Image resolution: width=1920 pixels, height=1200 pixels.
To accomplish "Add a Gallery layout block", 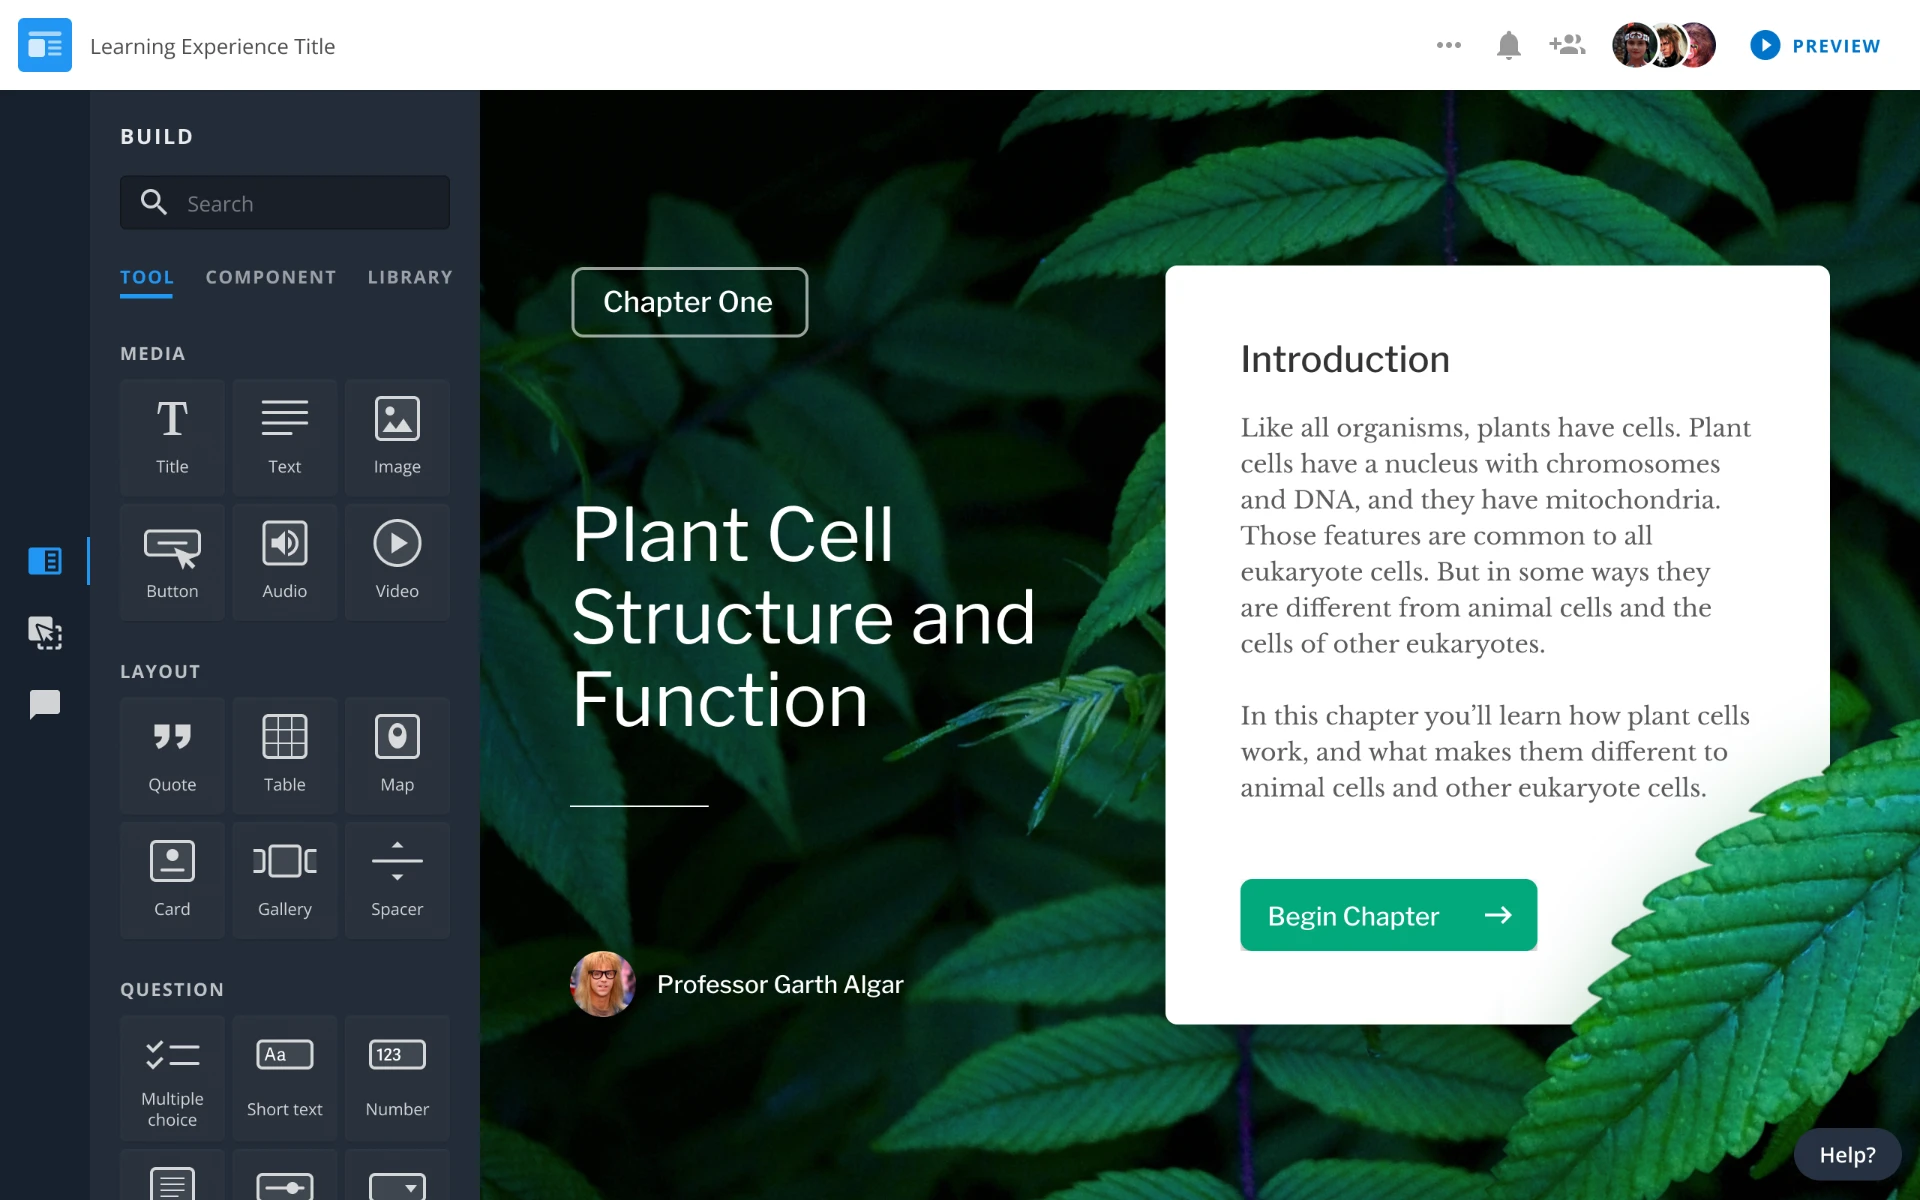I will [285, 880].
